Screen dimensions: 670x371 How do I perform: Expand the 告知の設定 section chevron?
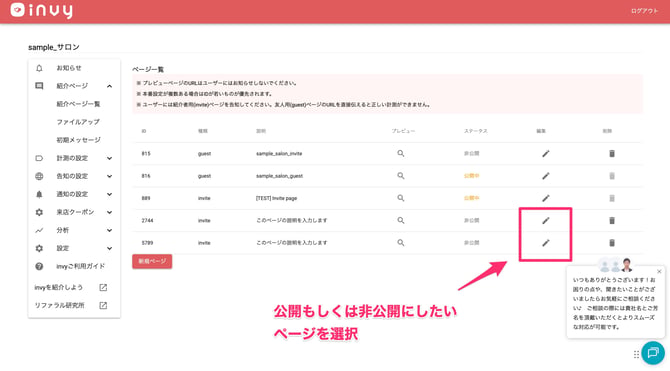click(x=109, y=176)
